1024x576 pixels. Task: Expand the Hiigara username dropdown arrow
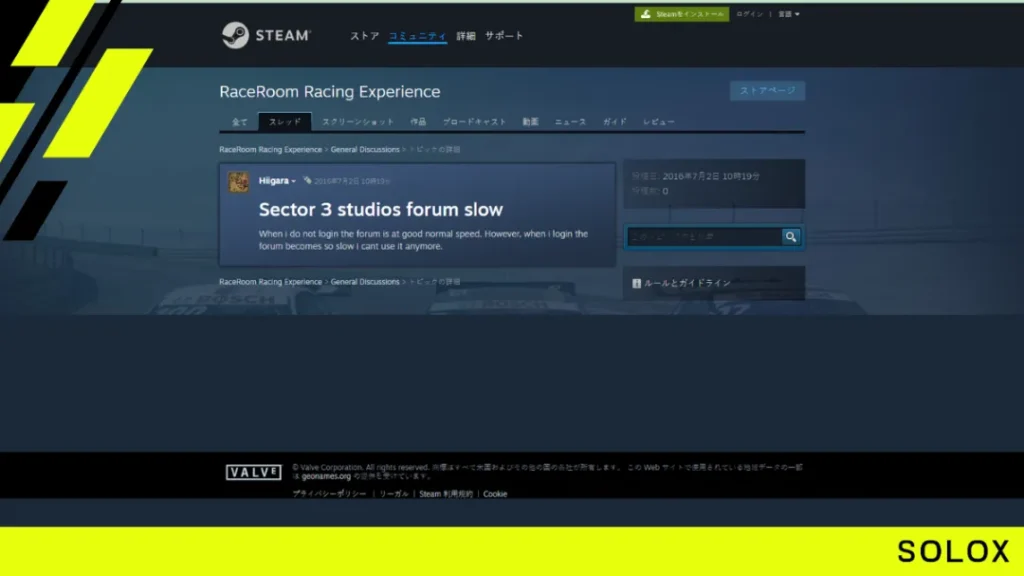click(294, 182)
